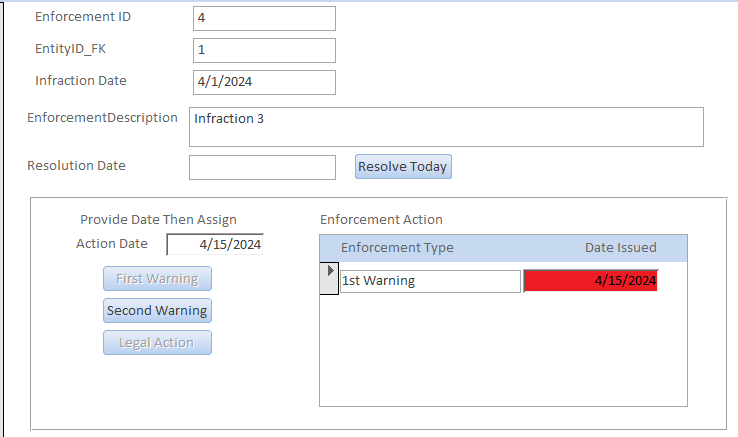Click the red Date Issued cell
This screenshot has height=437, width=738.
tap(591, 281)
